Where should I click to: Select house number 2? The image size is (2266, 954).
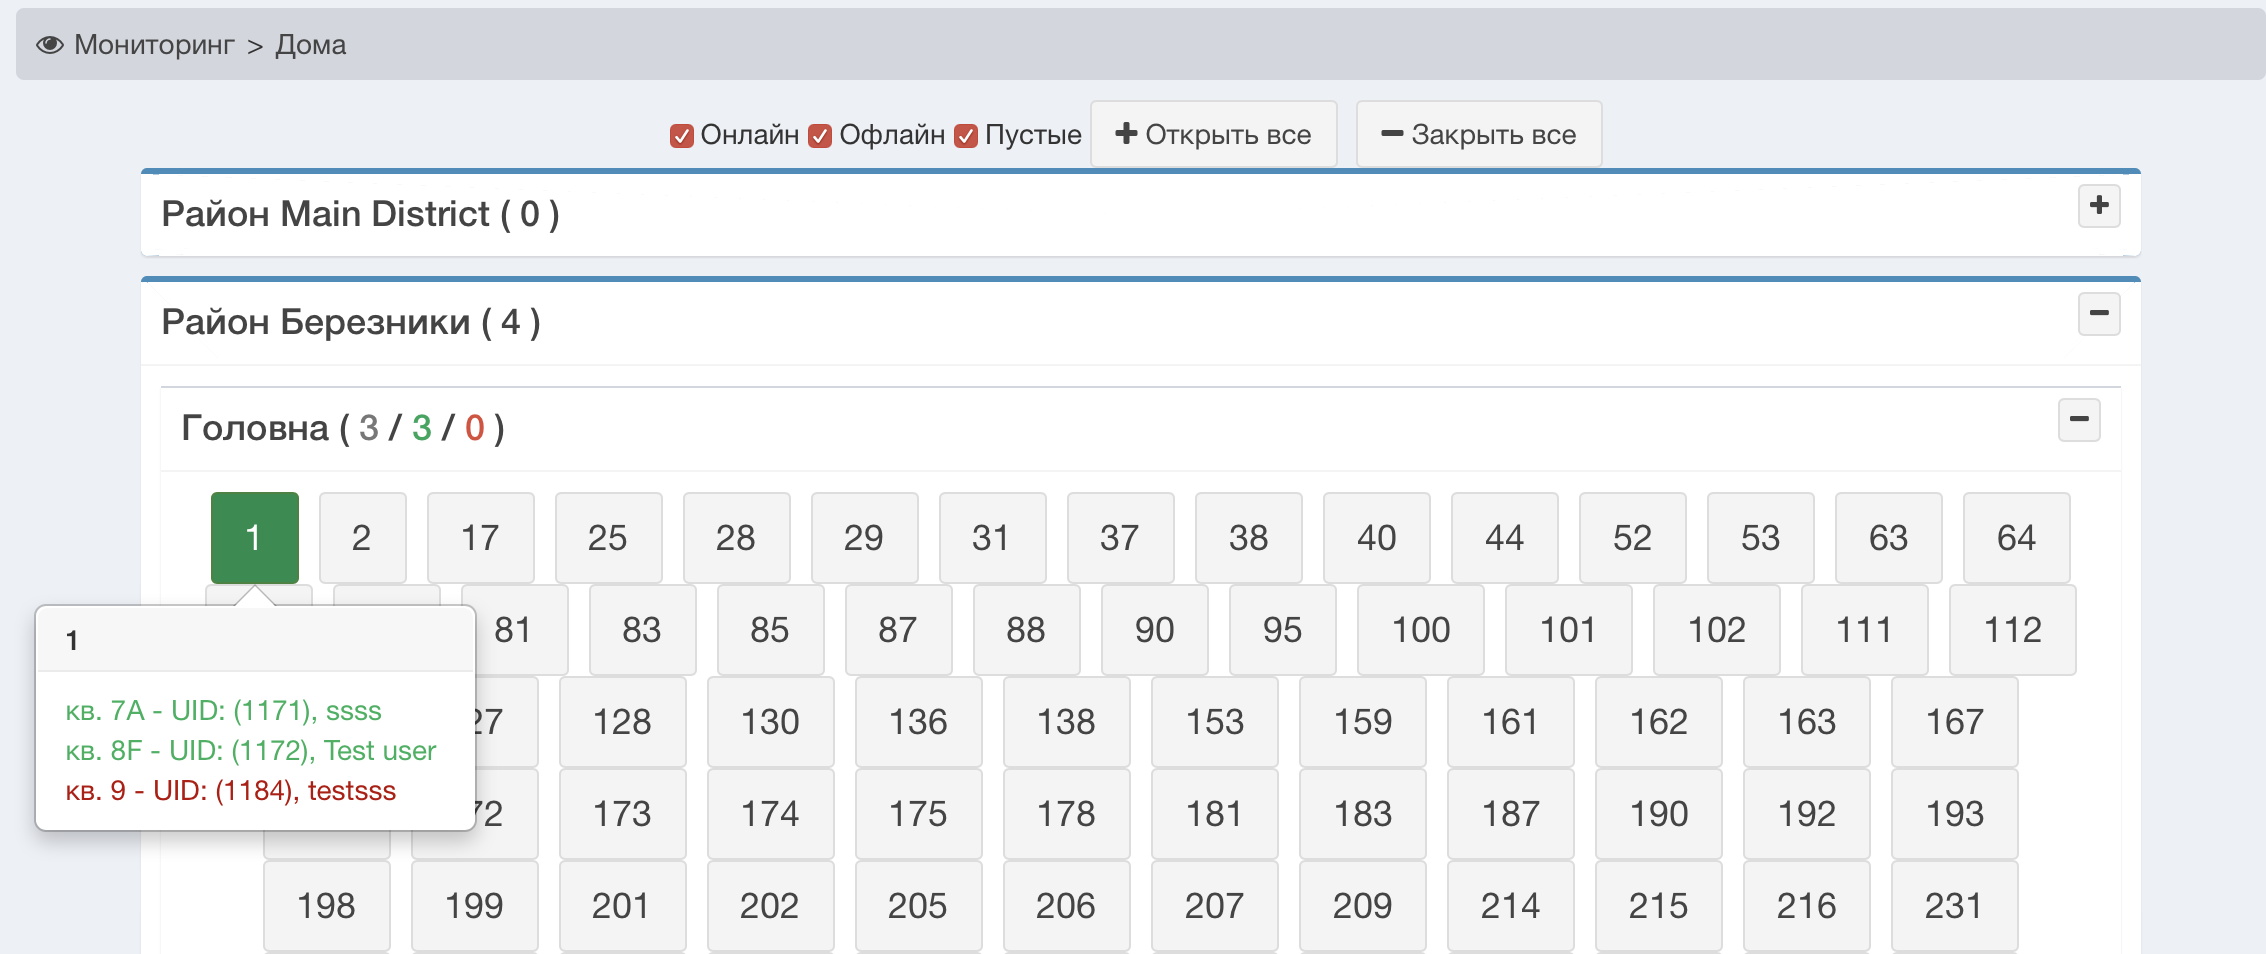point(362,538)
